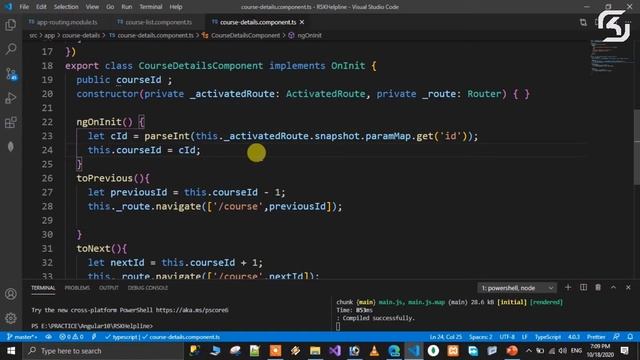This screenshot has width=640, height=360.
Task: Switch to the PROBLEMS panel tab
Action: tap(77, 288)
